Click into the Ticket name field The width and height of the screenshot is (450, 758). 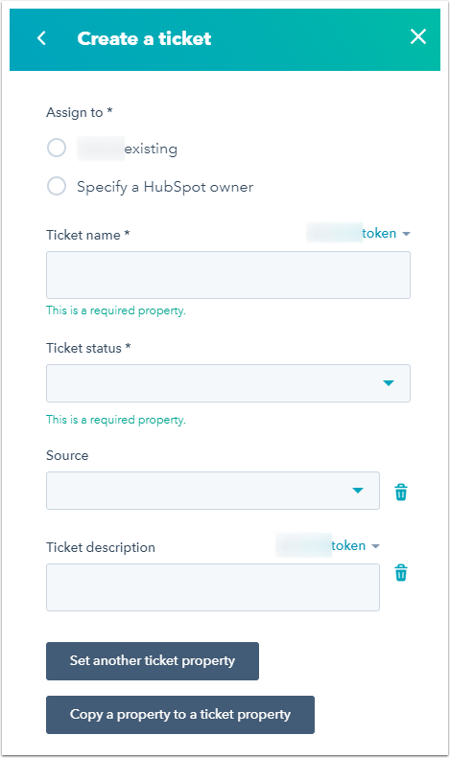coord(228,275)
